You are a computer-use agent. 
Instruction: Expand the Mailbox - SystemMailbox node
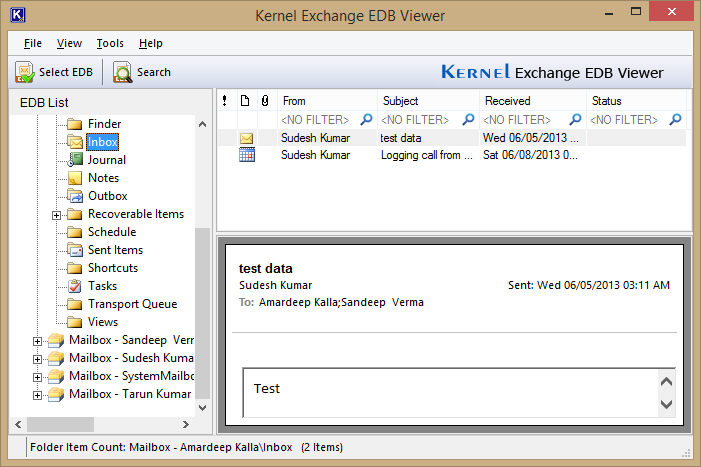38,377
